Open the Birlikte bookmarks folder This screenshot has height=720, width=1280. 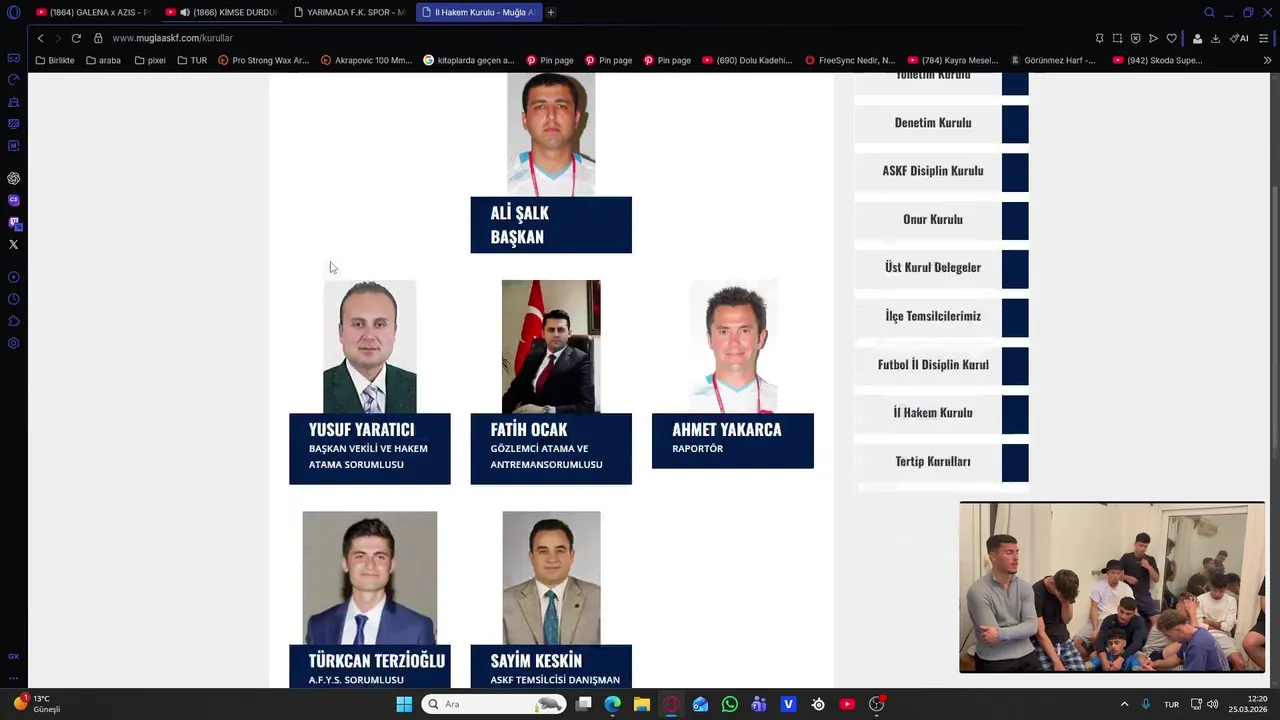pyautogui.click(x=55, y=60)
